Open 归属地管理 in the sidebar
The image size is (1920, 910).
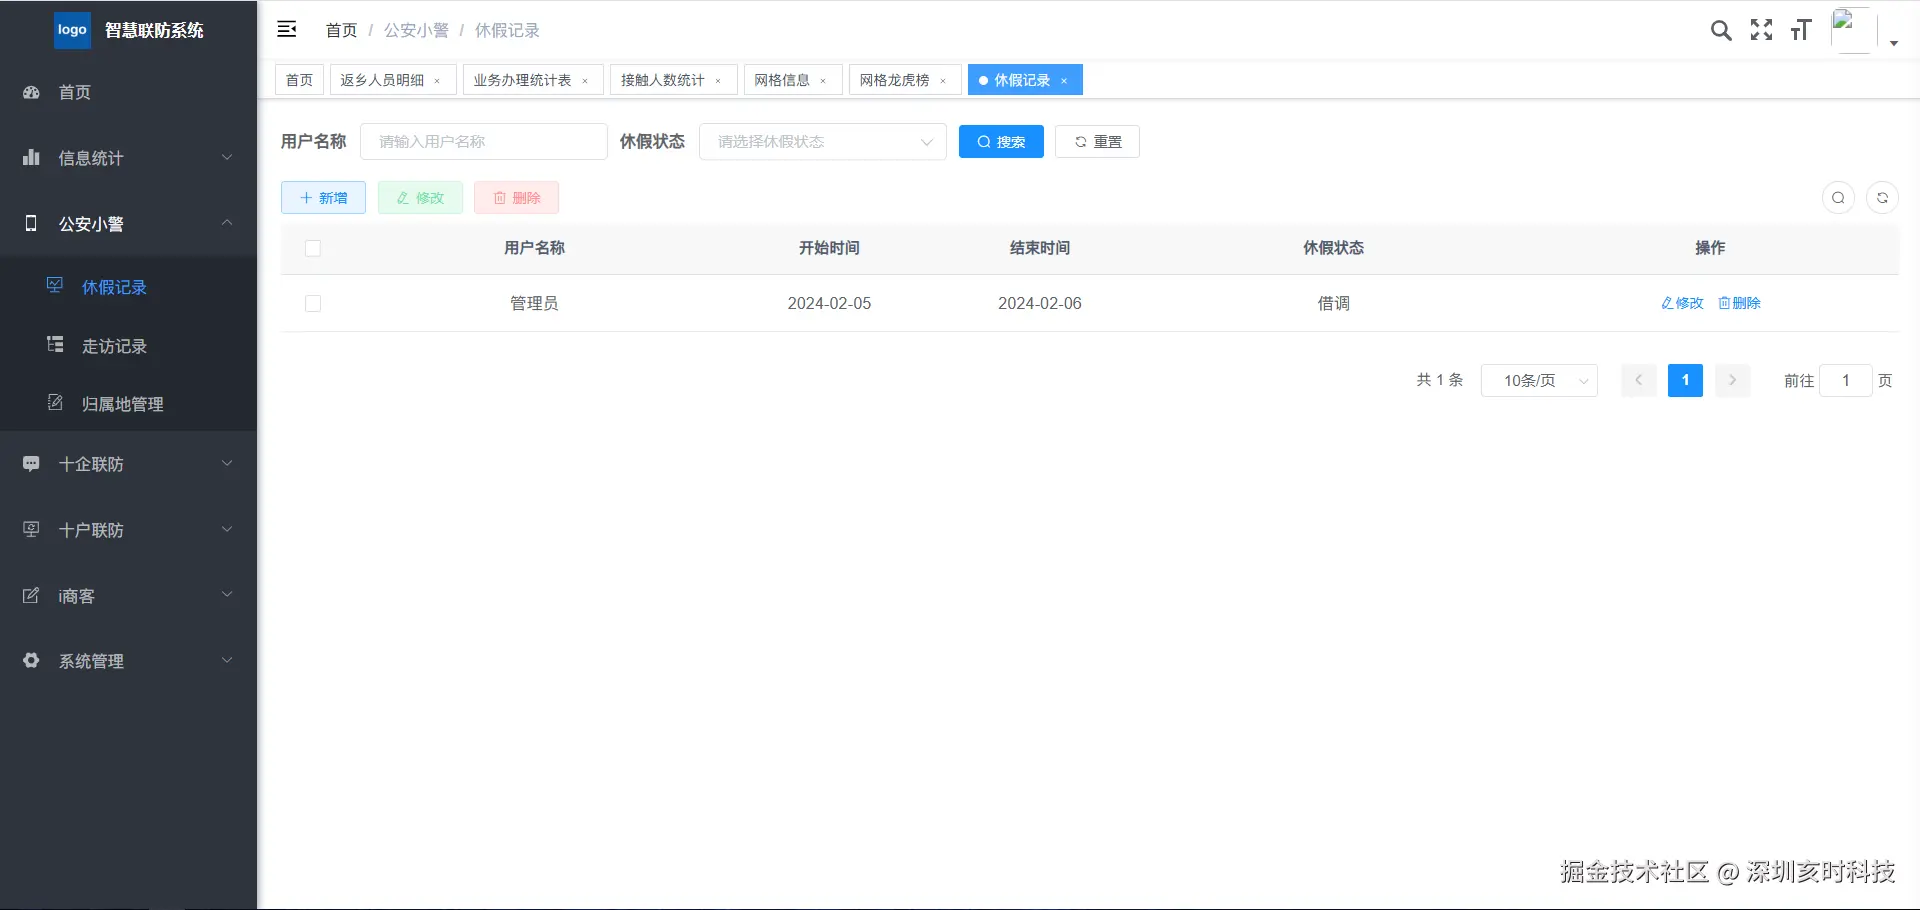[x=128, y=404]
